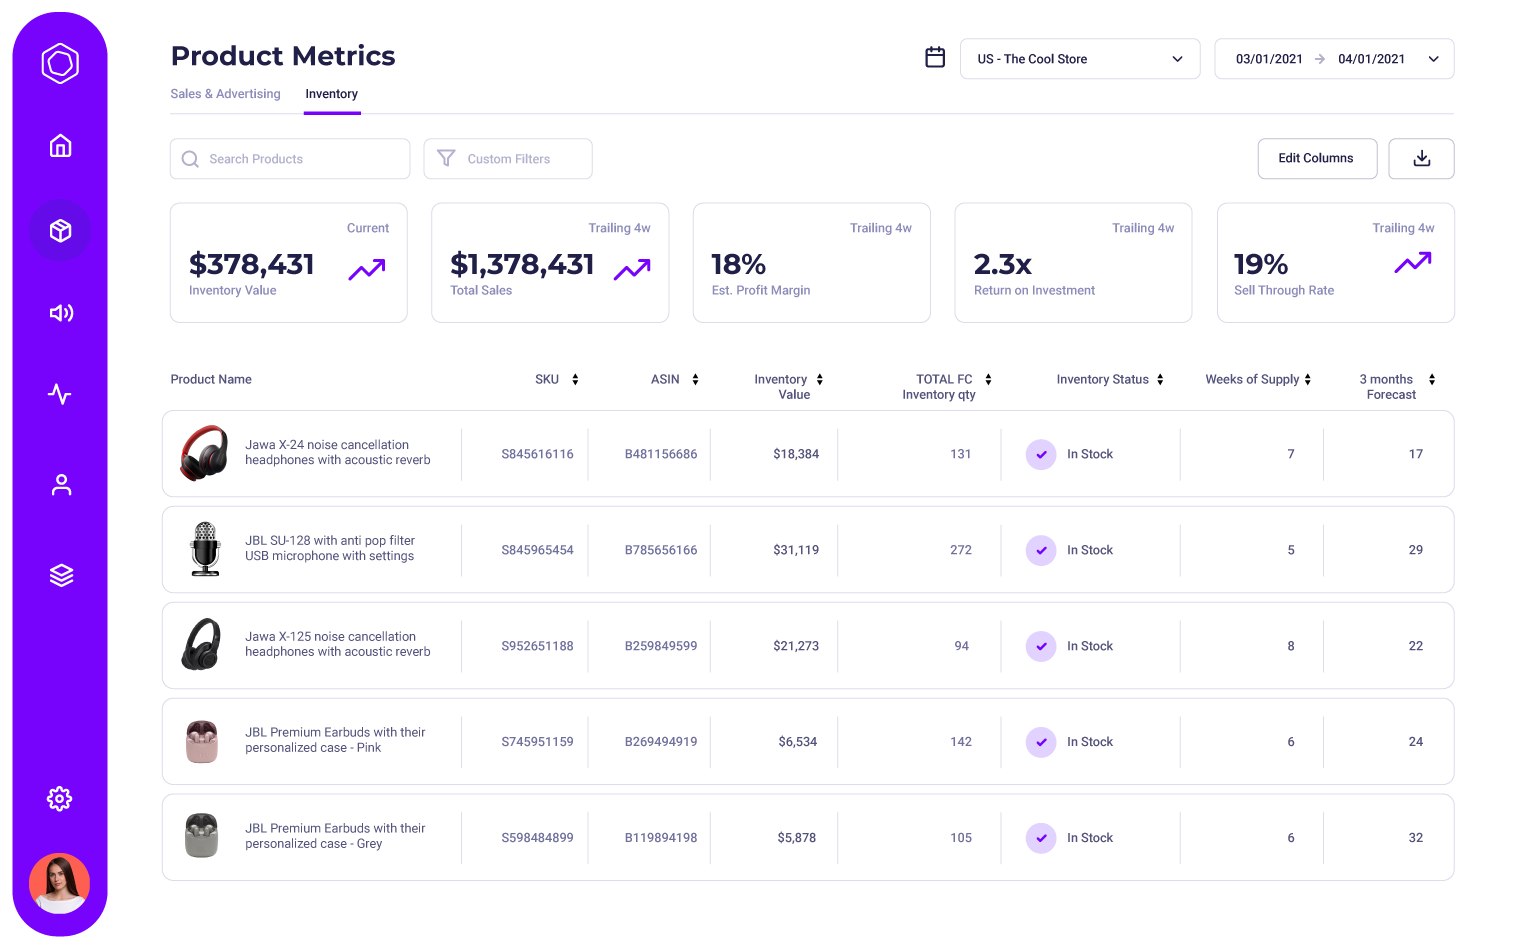
Task: Open the Home icon in sidebar
Action: pos(60,146)
